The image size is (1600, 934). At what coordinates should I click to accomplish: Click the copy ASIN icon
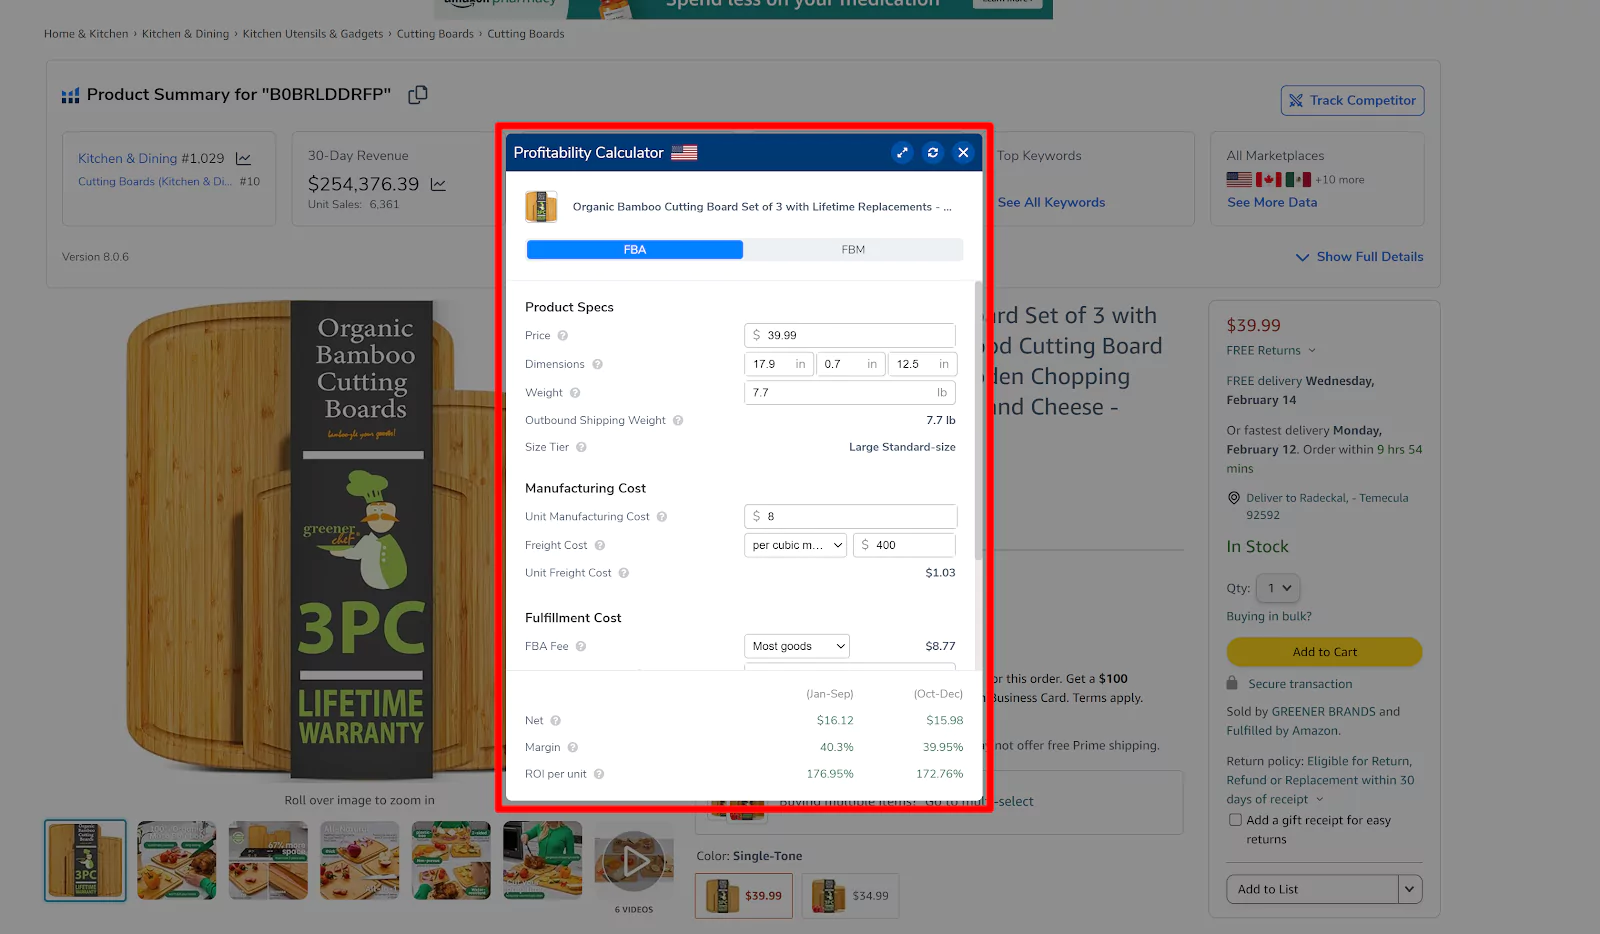click(418, 95)
